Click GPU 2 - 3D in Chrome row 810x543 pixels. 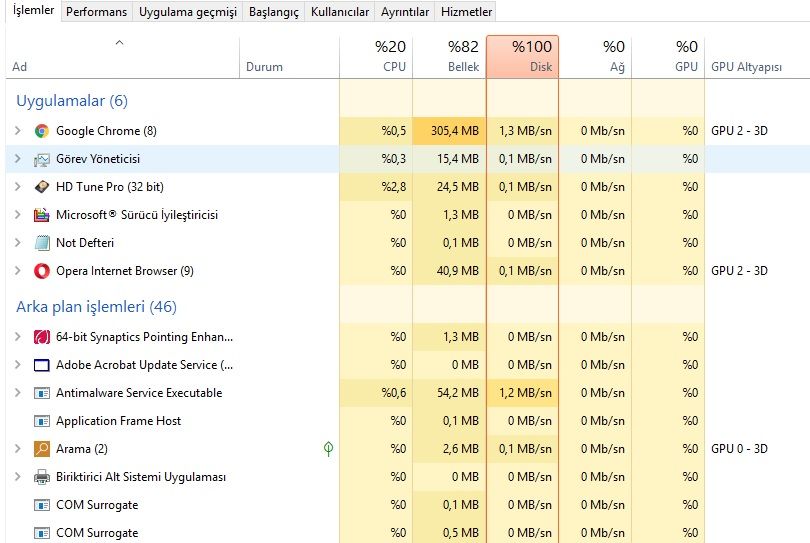[x=739, y=131]
